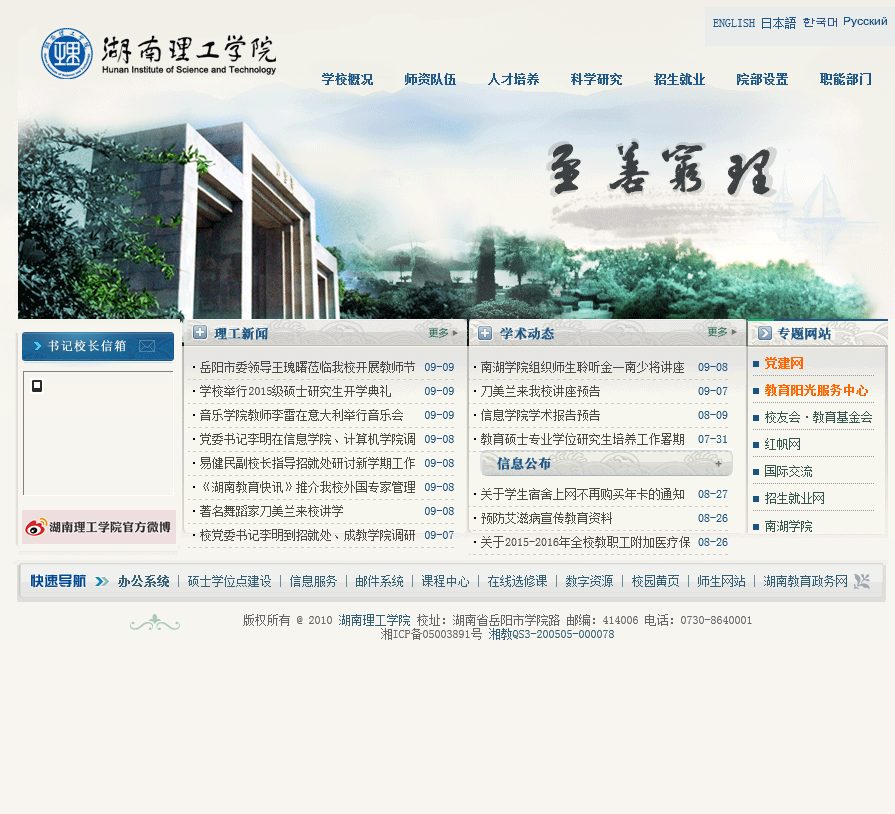This screenshot has height=814, width=895.
Task: Click the arrow icon beside 专题网站
Action: [x=765, y=333]
